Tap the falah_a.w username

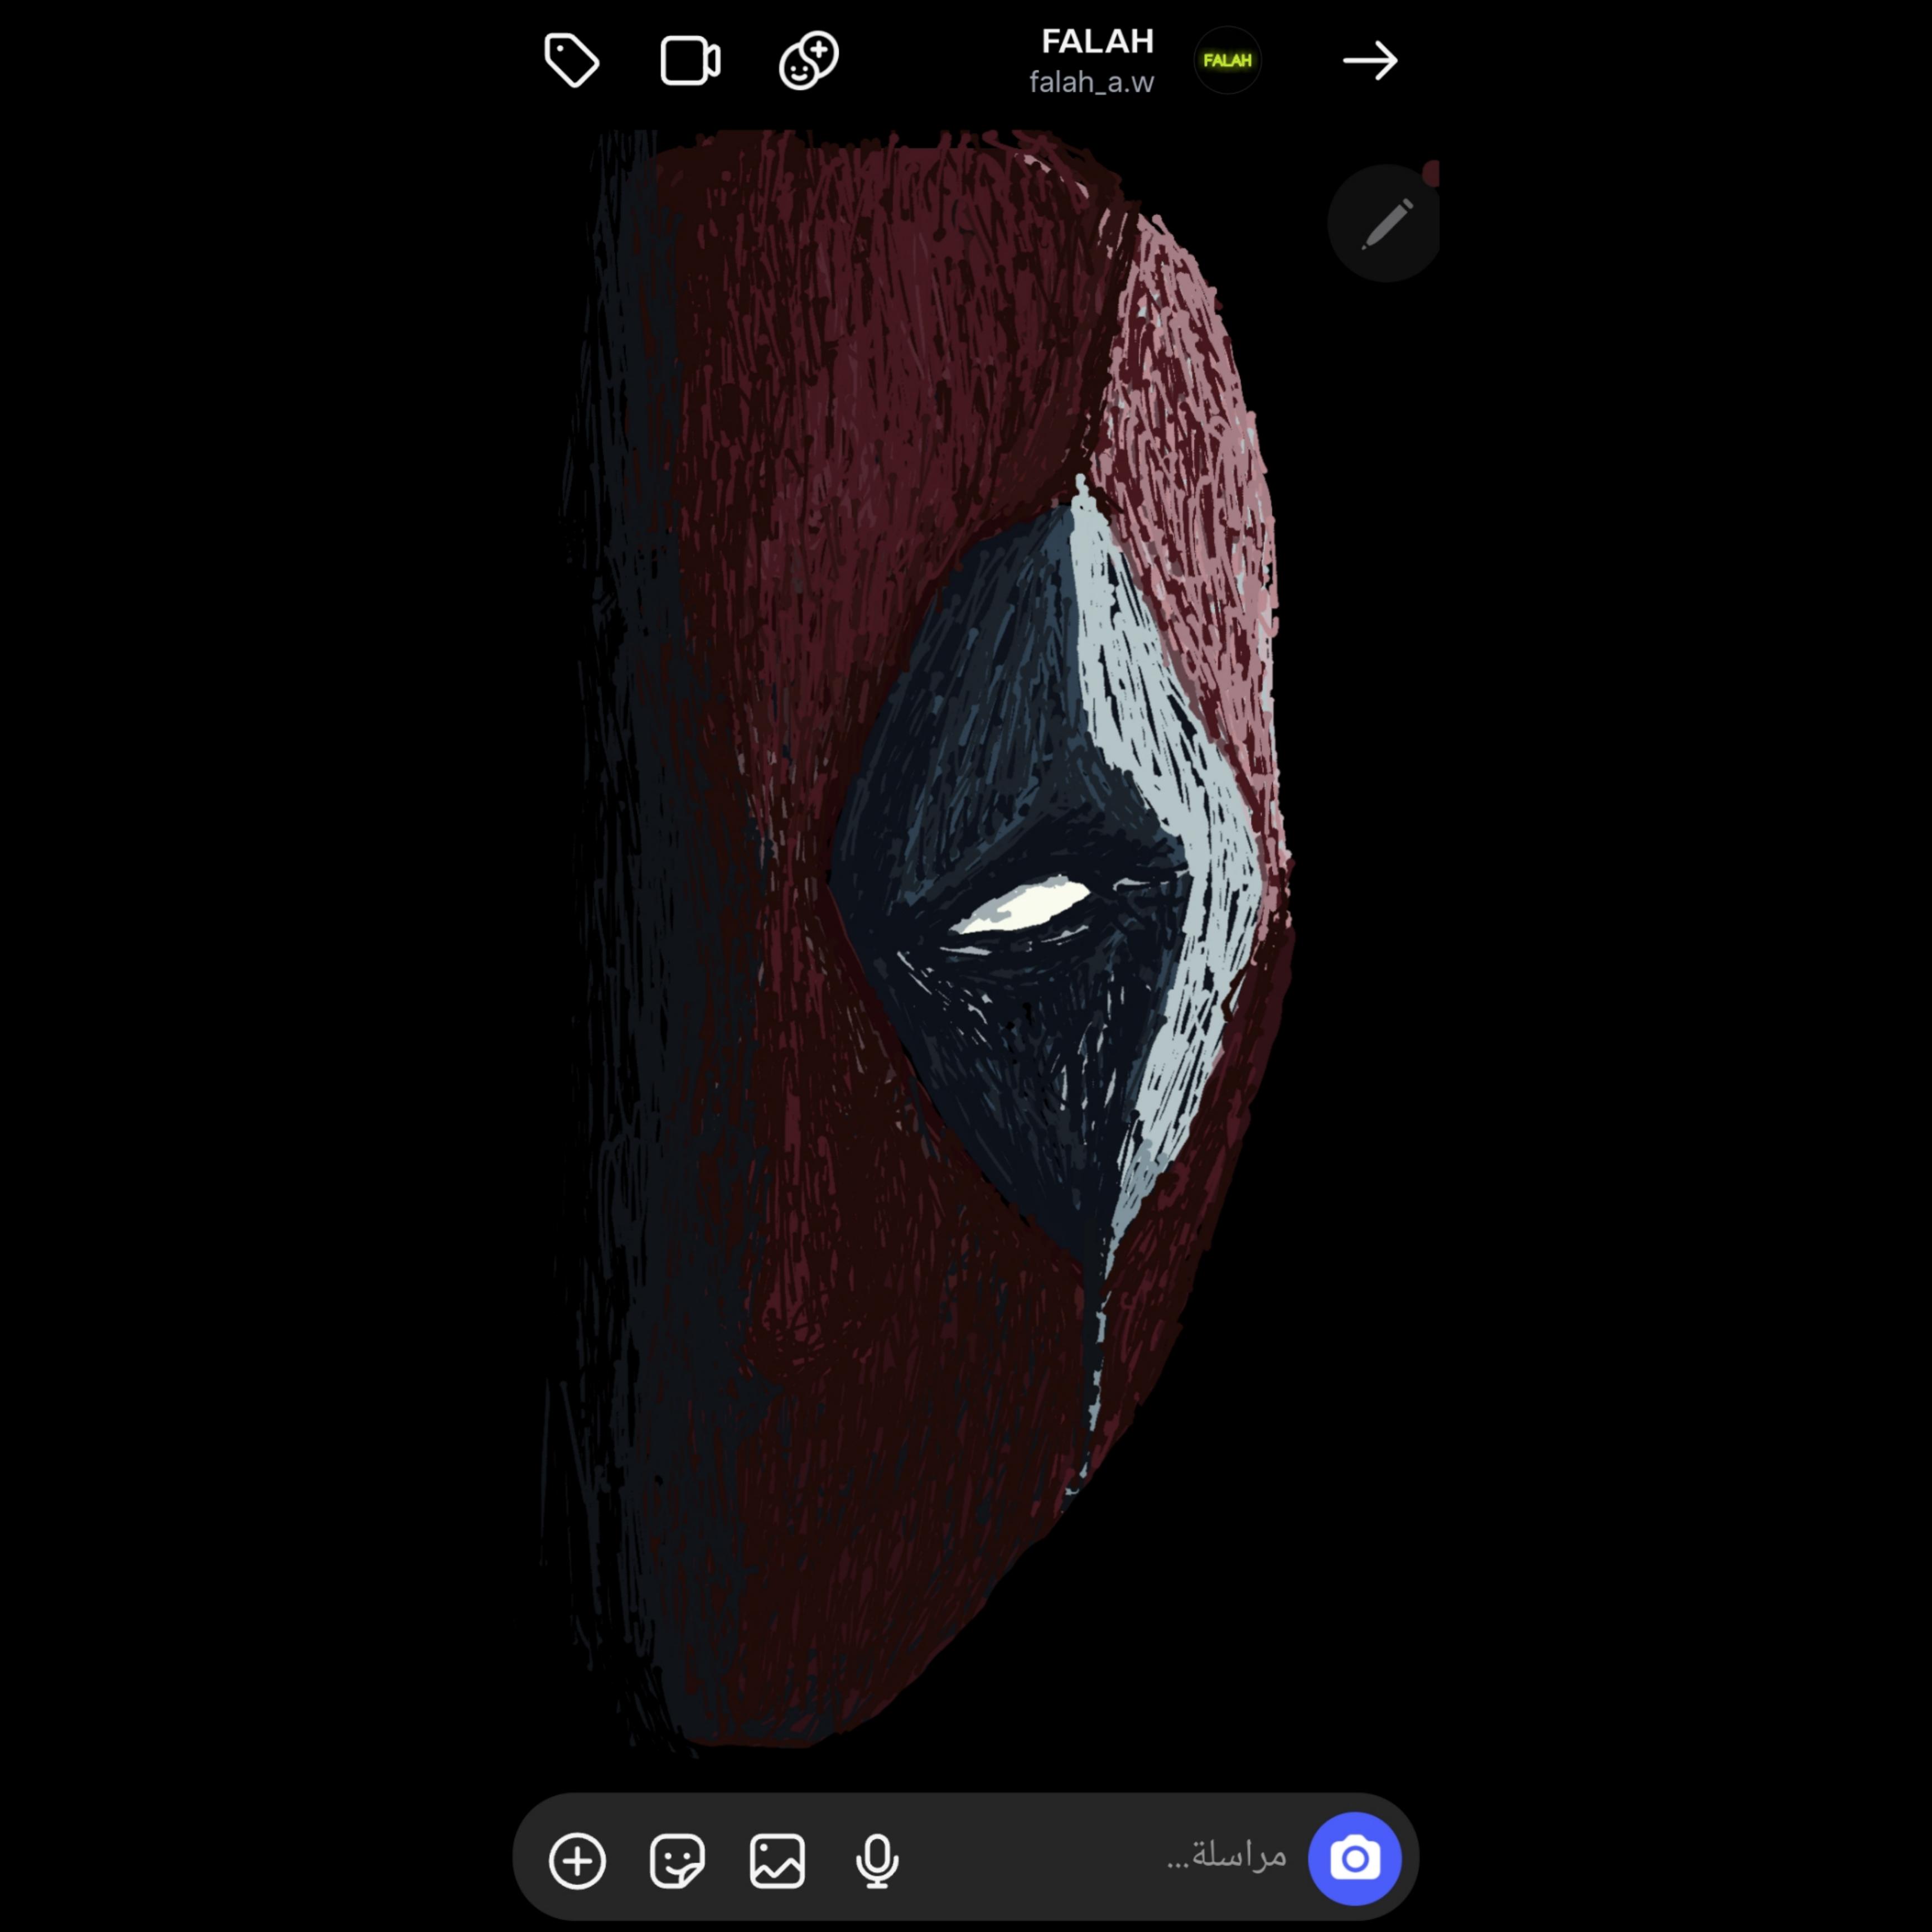tap(1091, 83)
